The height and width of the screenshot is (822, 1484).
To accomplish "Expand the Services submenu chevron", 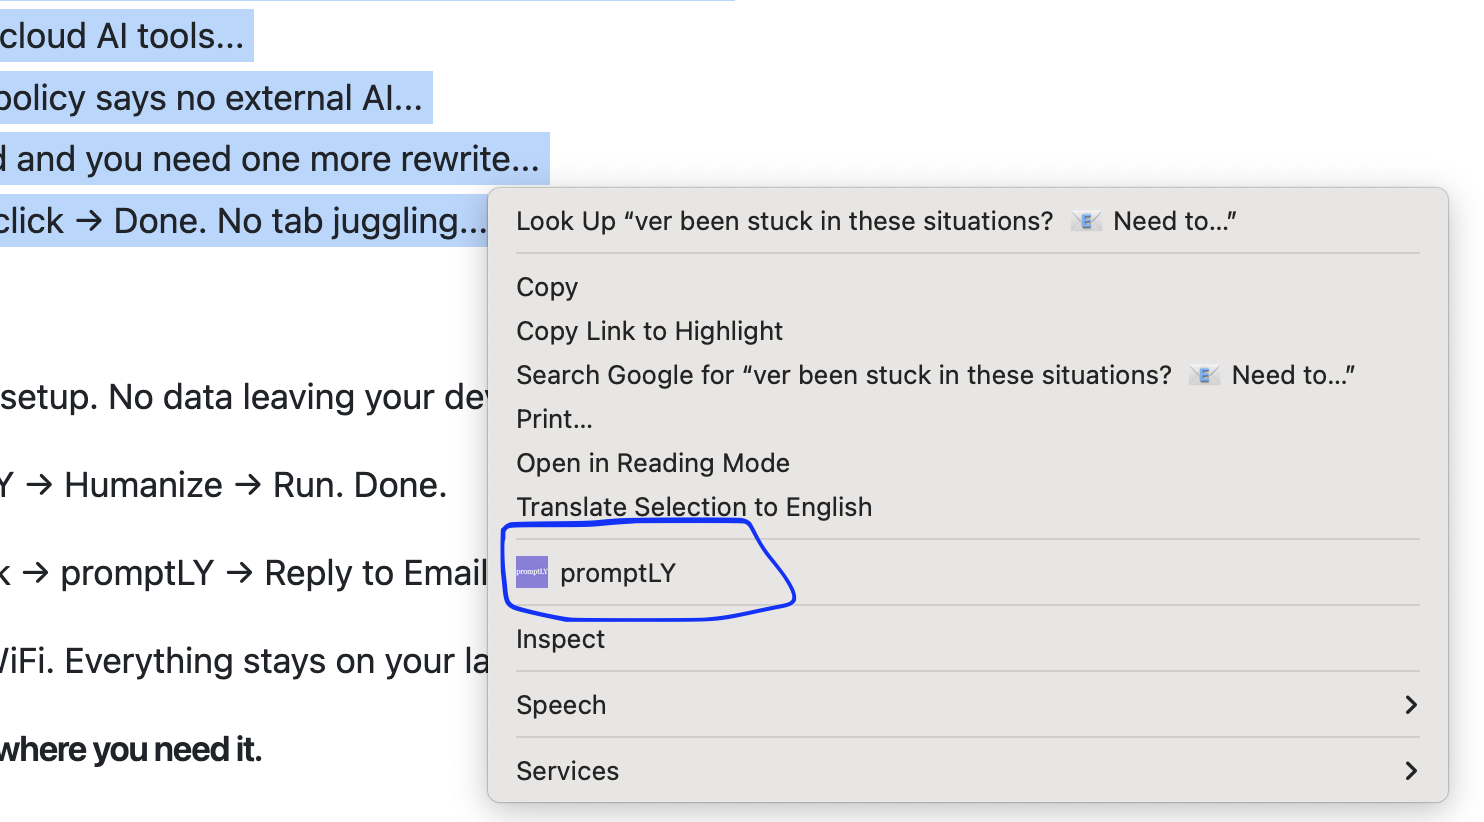I will point(1411,771).
